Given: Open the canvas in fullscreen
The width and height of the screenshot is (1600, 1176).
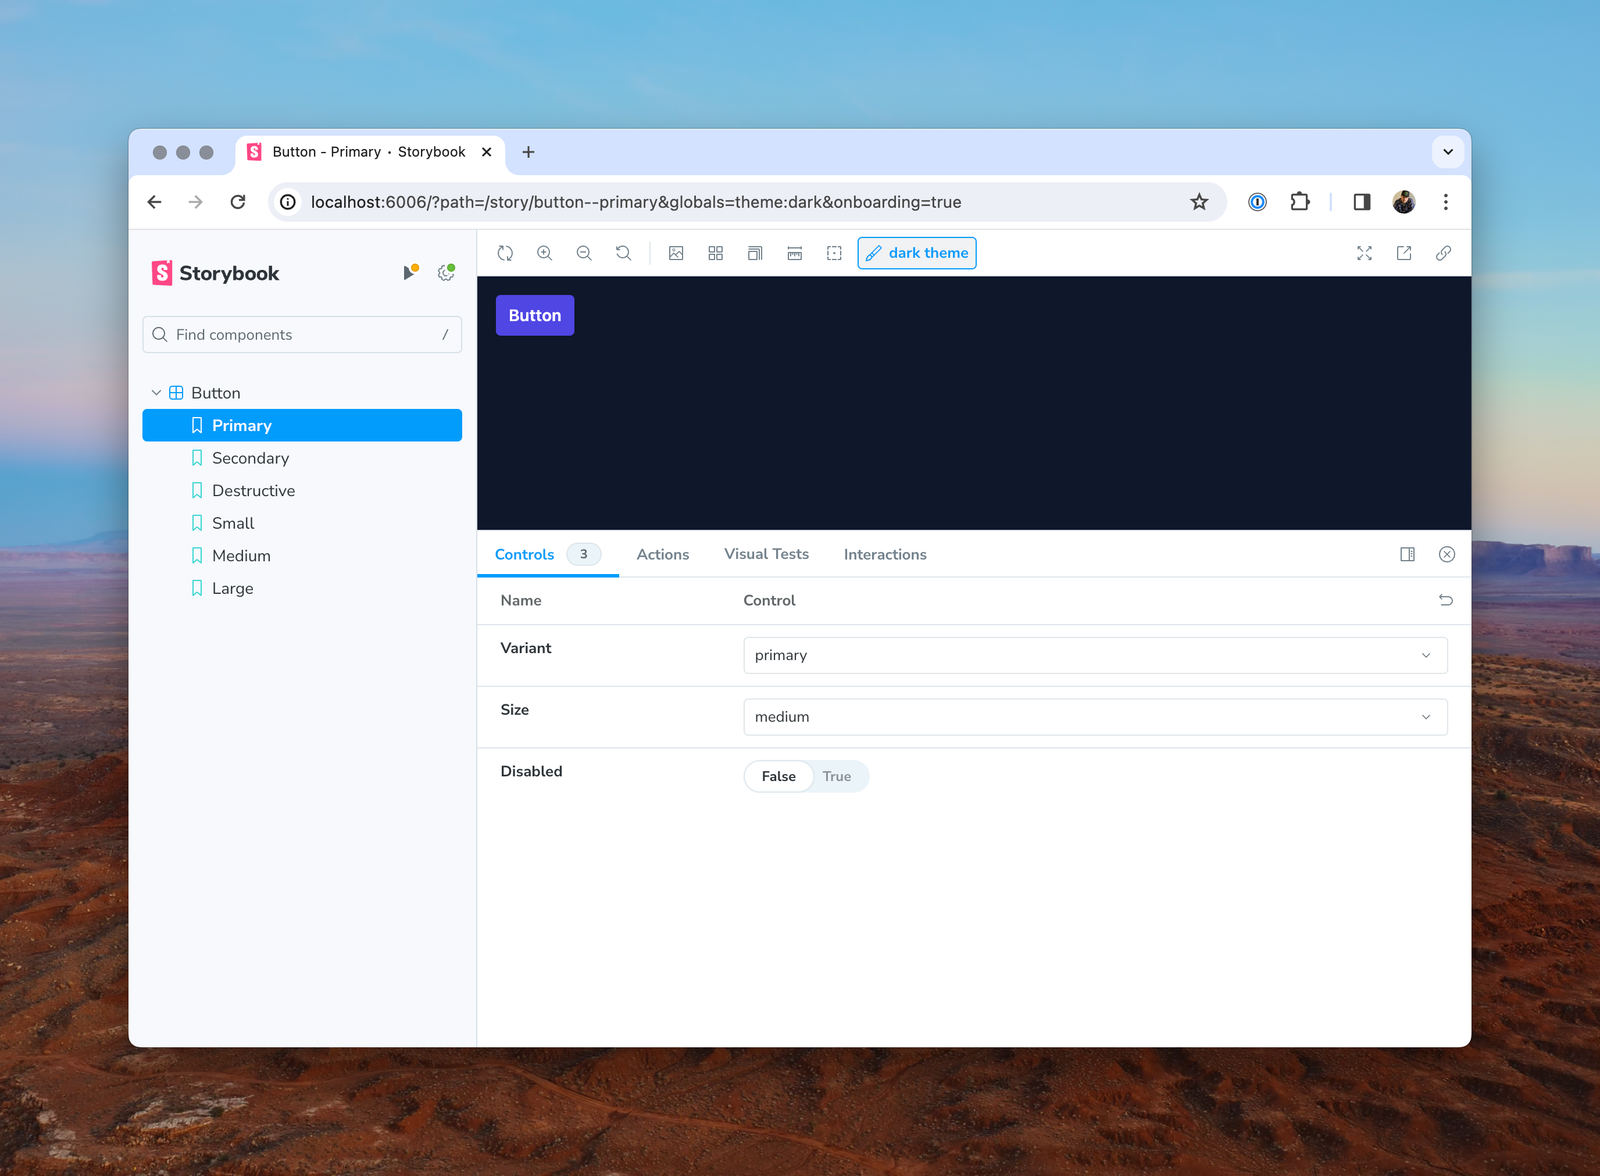Looking at the screenshot, I should tap(1364, 253).
